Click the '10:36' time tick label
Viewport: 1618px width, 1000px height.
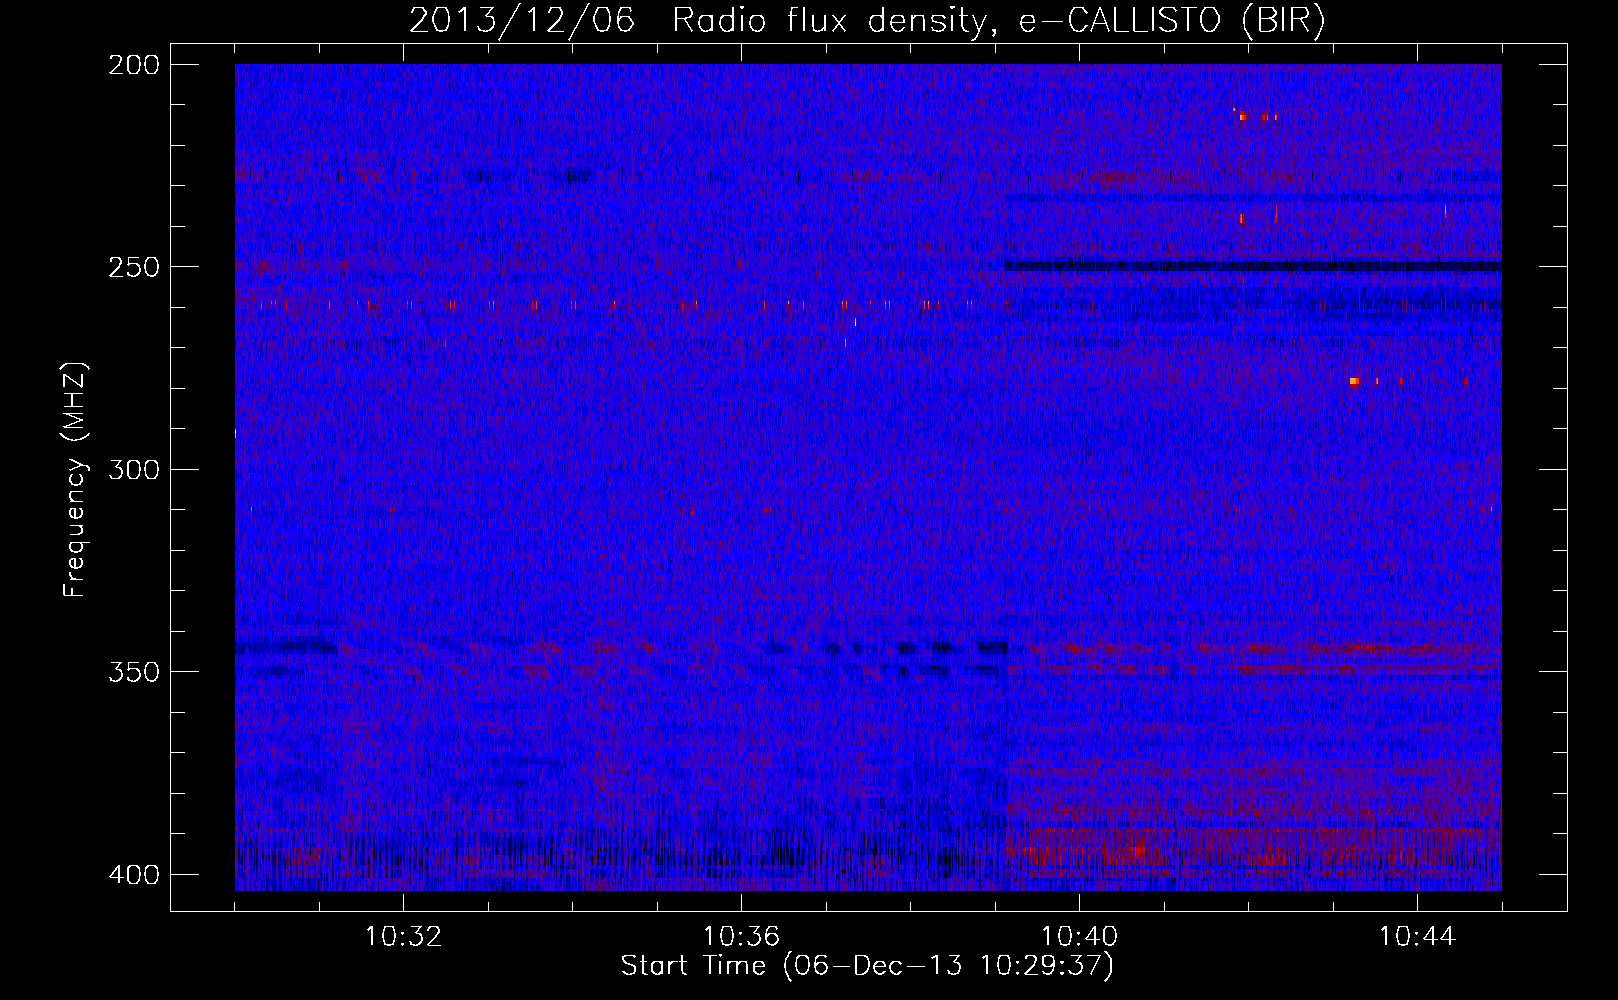[x=741, y=937]
